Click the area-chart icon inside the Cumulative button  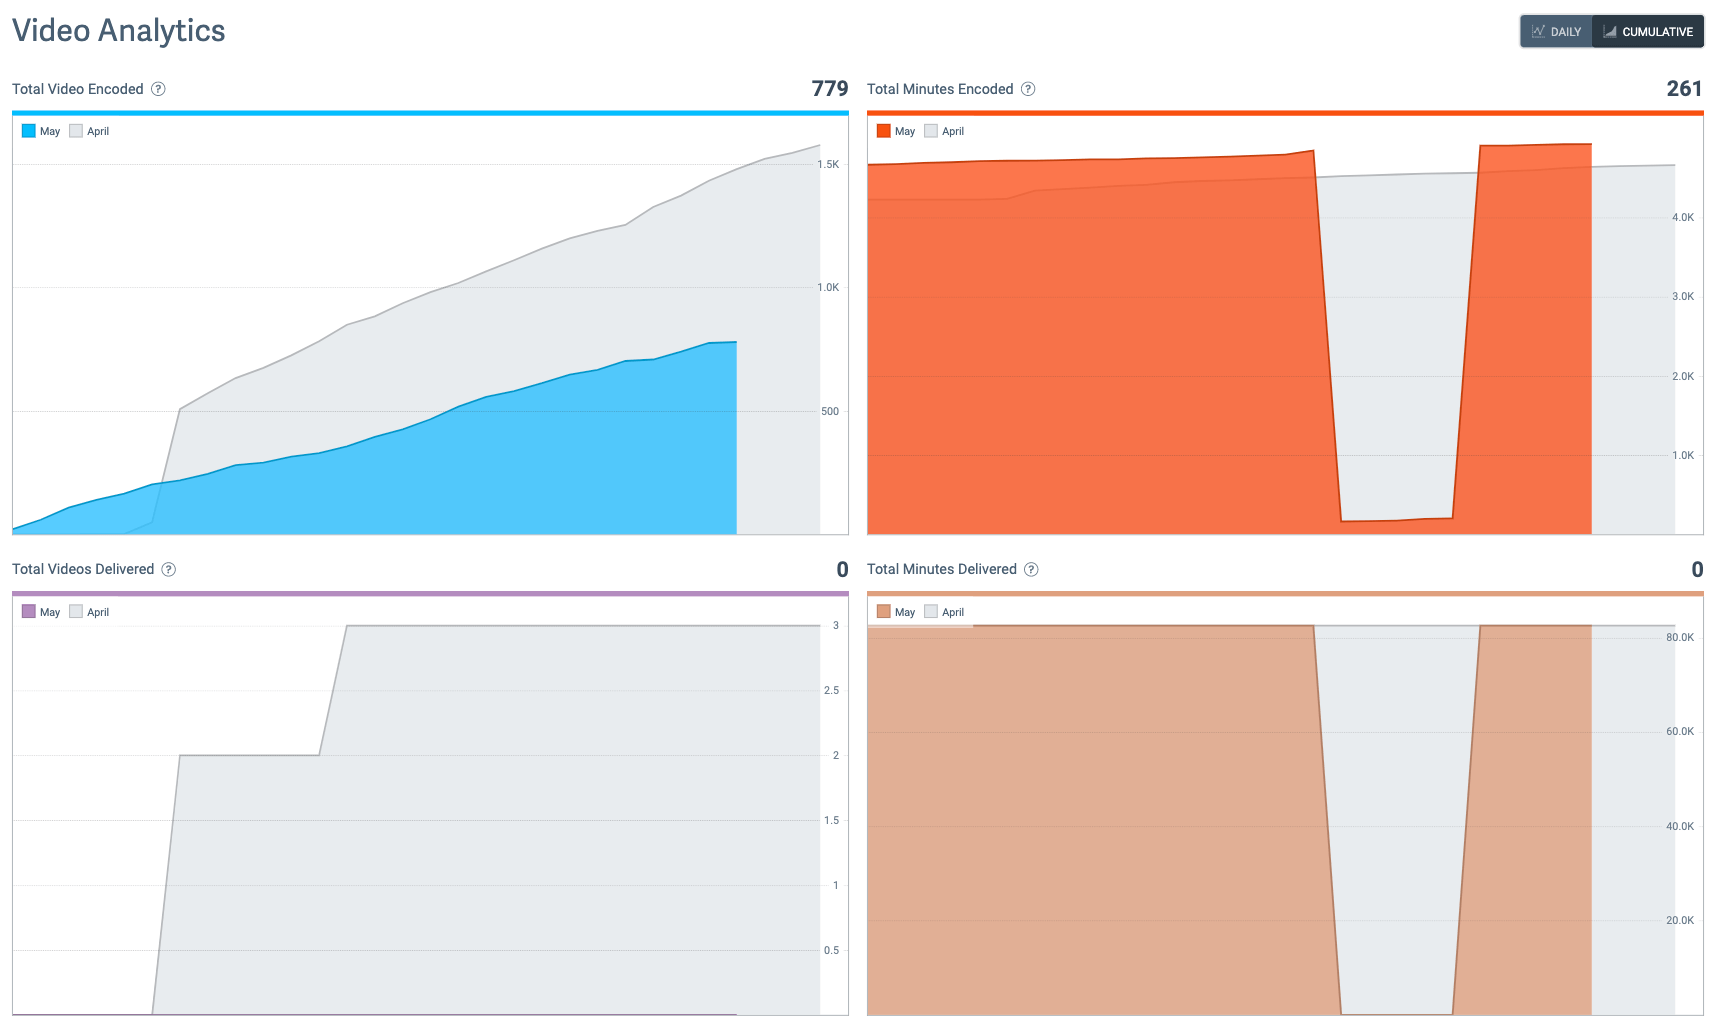[1608, 31]
